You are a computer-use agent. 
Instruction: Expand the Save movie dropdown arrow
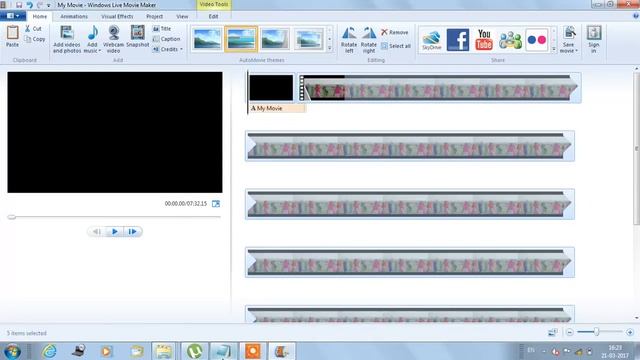click(576, 51)
